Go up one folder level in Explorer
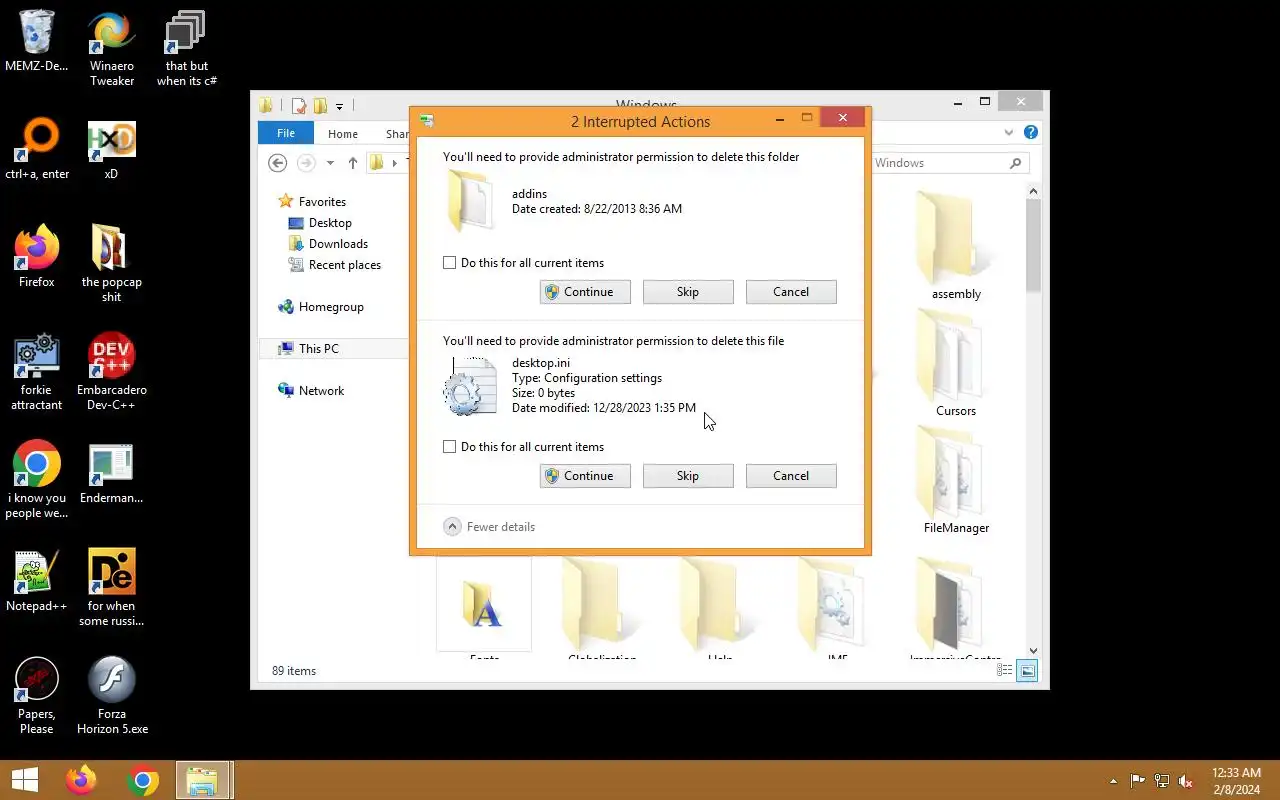Viewport: 1280px width, 800px height. [352, 163]
